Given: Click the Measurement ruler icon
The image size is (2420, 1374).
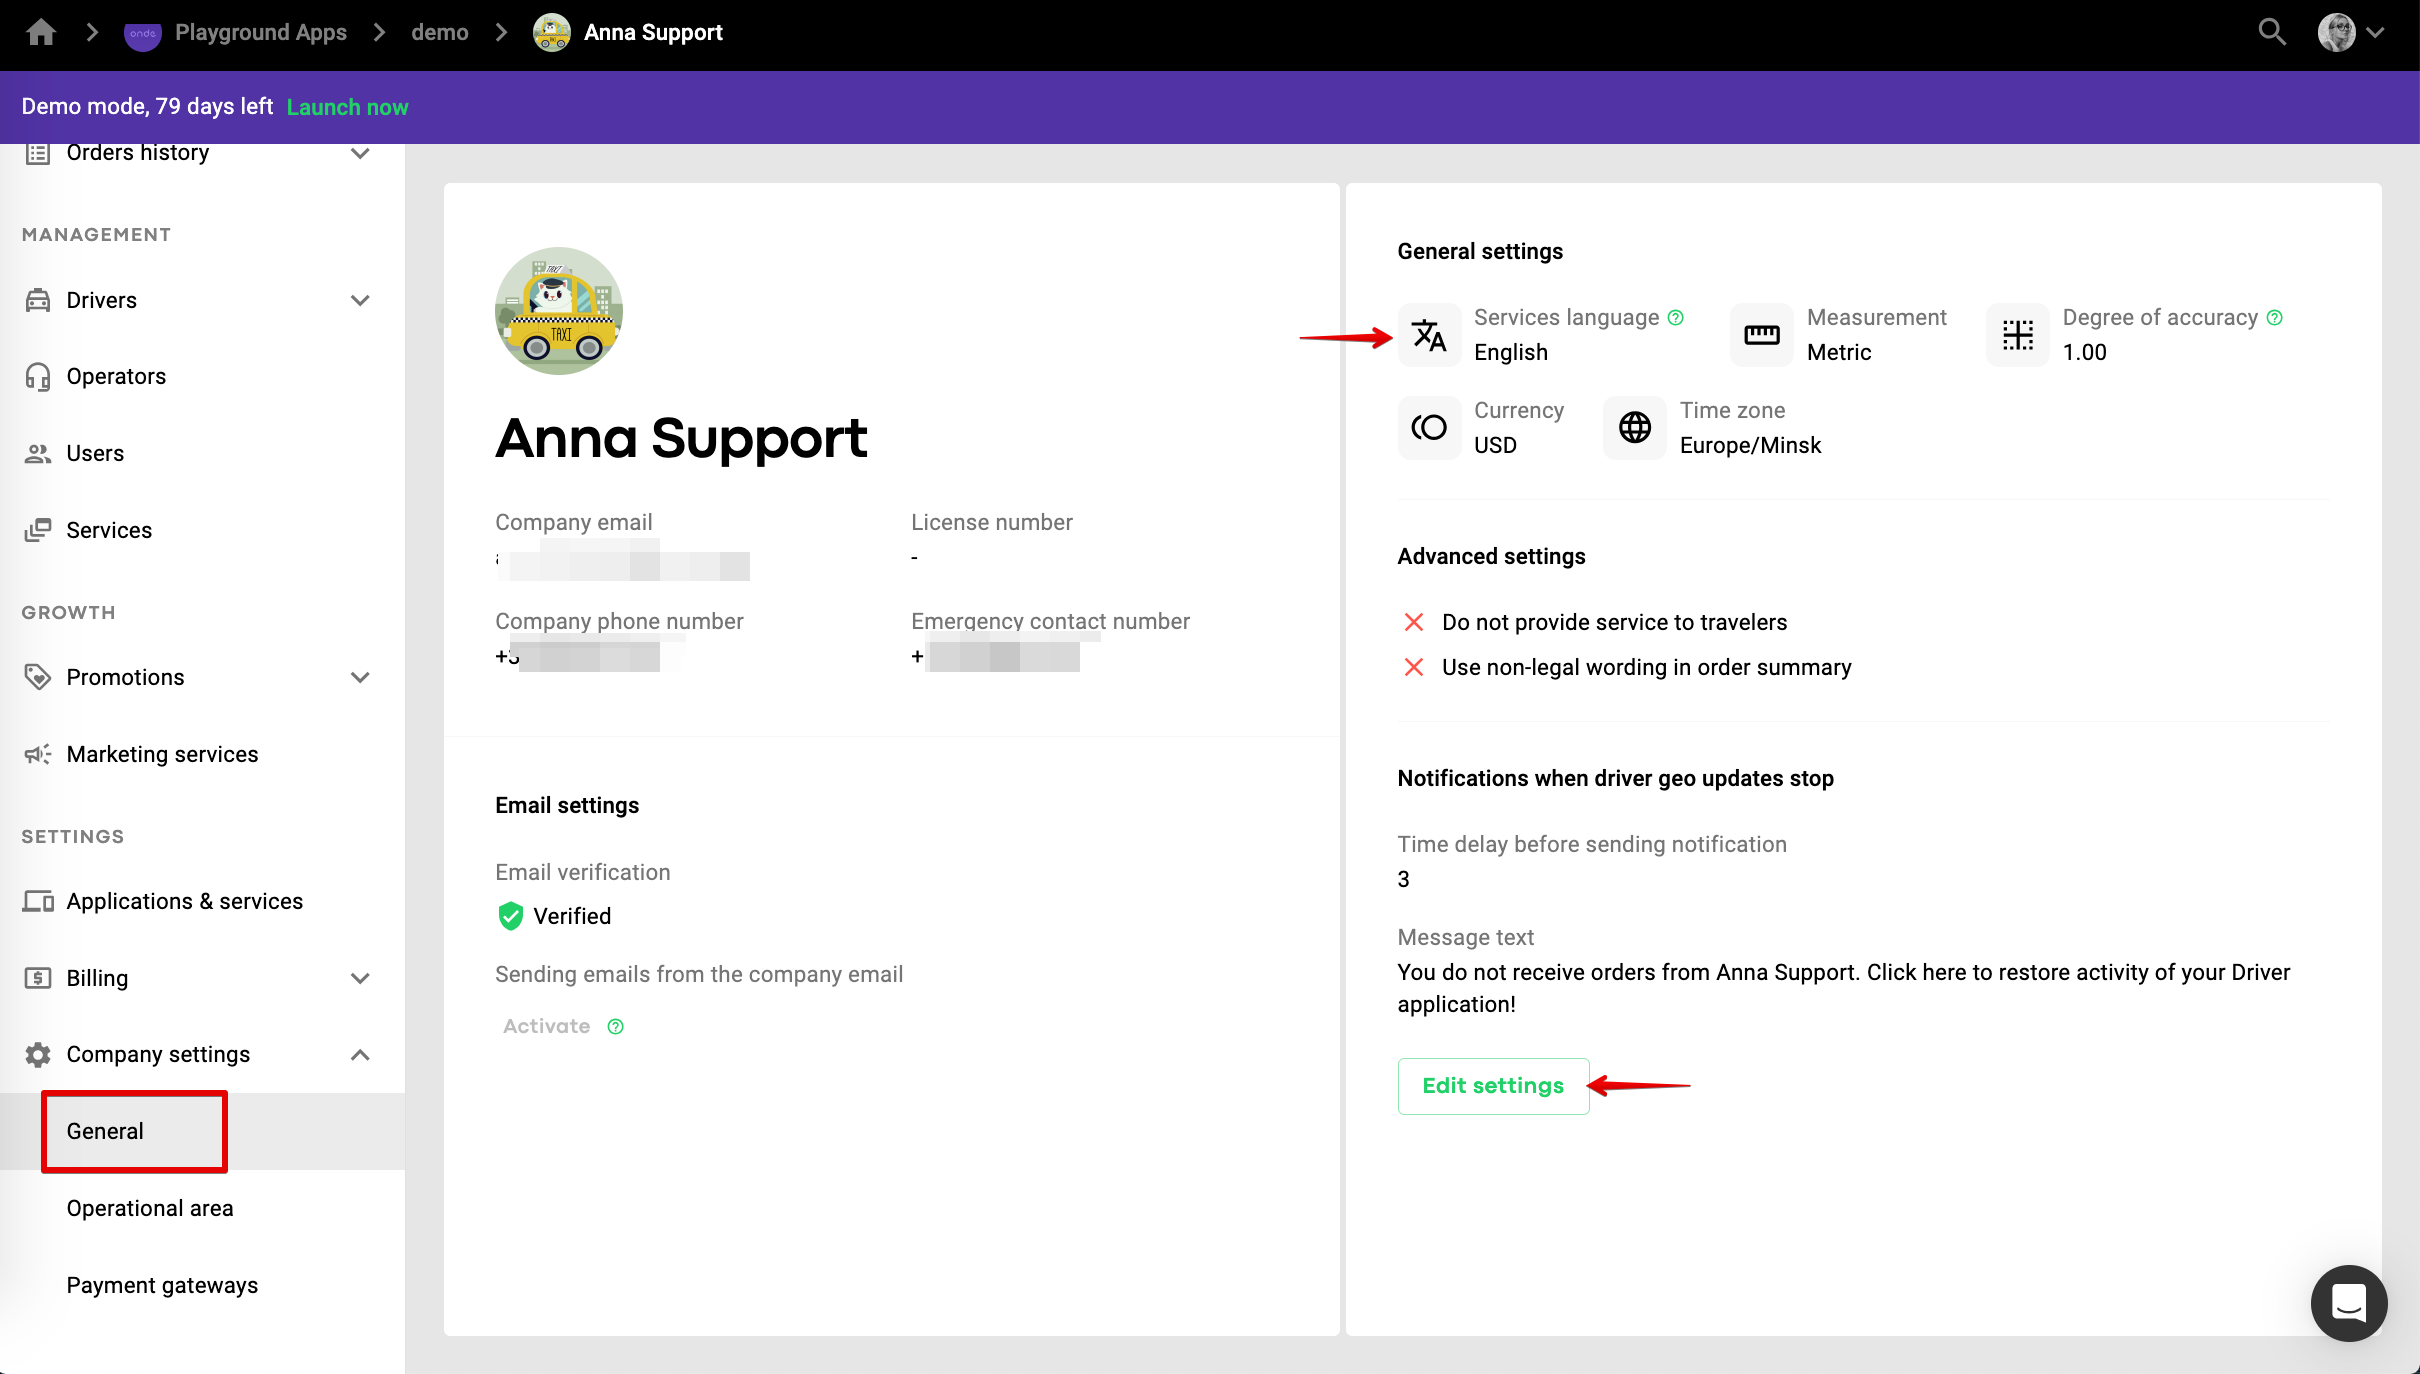Looking at the screenshot, I should (1762, 335).
